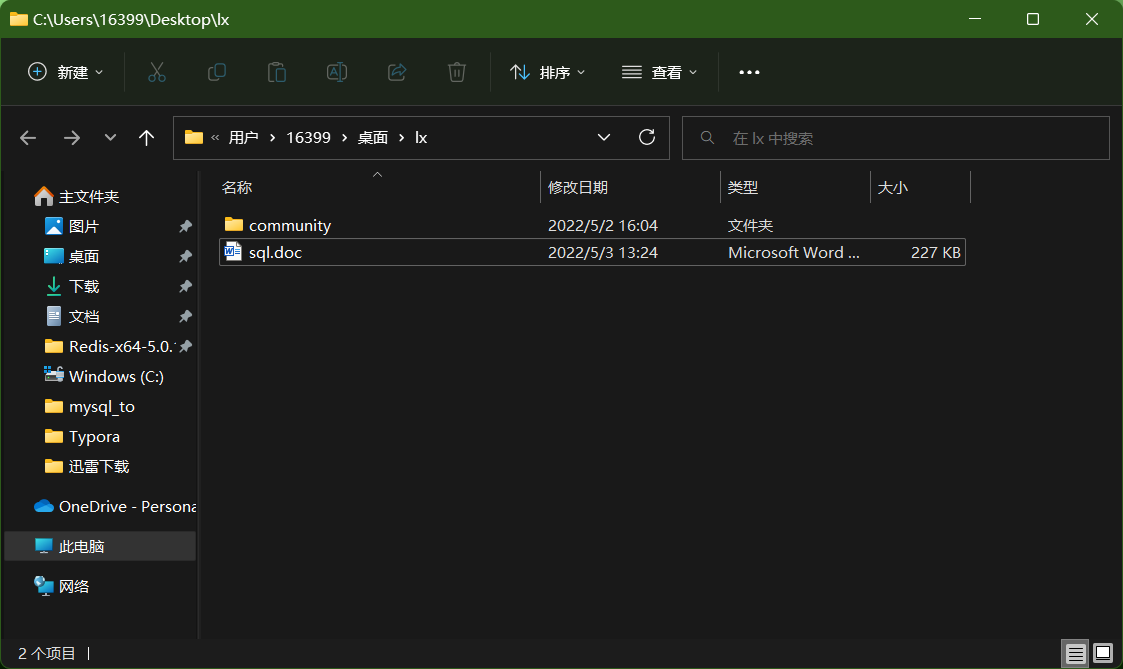Click the sql.doc Word file icon

point(233,251)
